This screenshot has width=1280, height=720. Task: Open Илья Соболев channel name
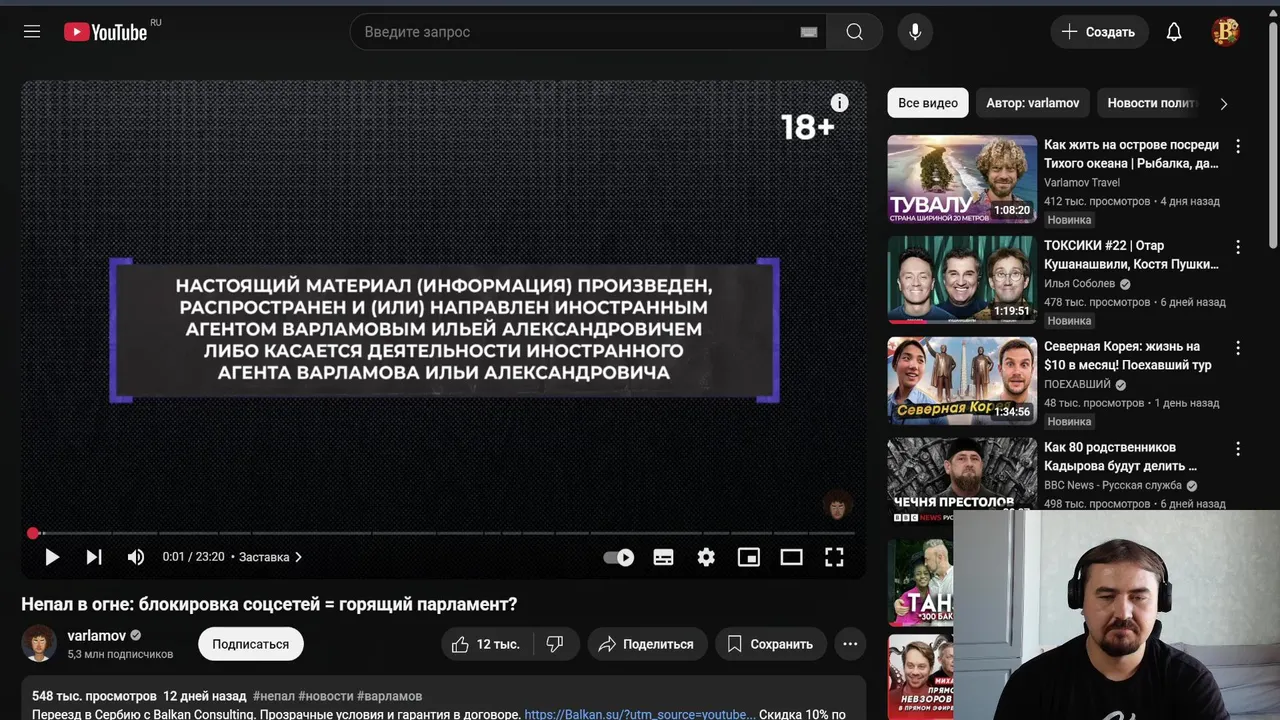[x=1079, y=284]
